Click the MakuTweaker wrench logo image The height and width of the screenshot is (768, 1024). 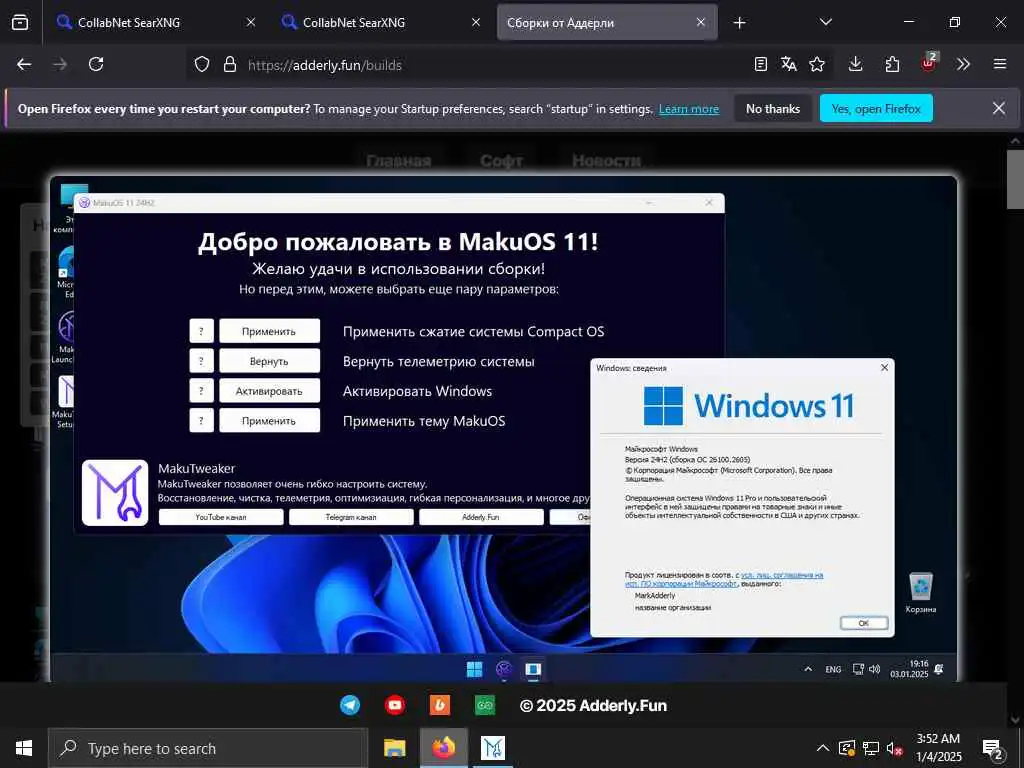[x=115, y=493]
